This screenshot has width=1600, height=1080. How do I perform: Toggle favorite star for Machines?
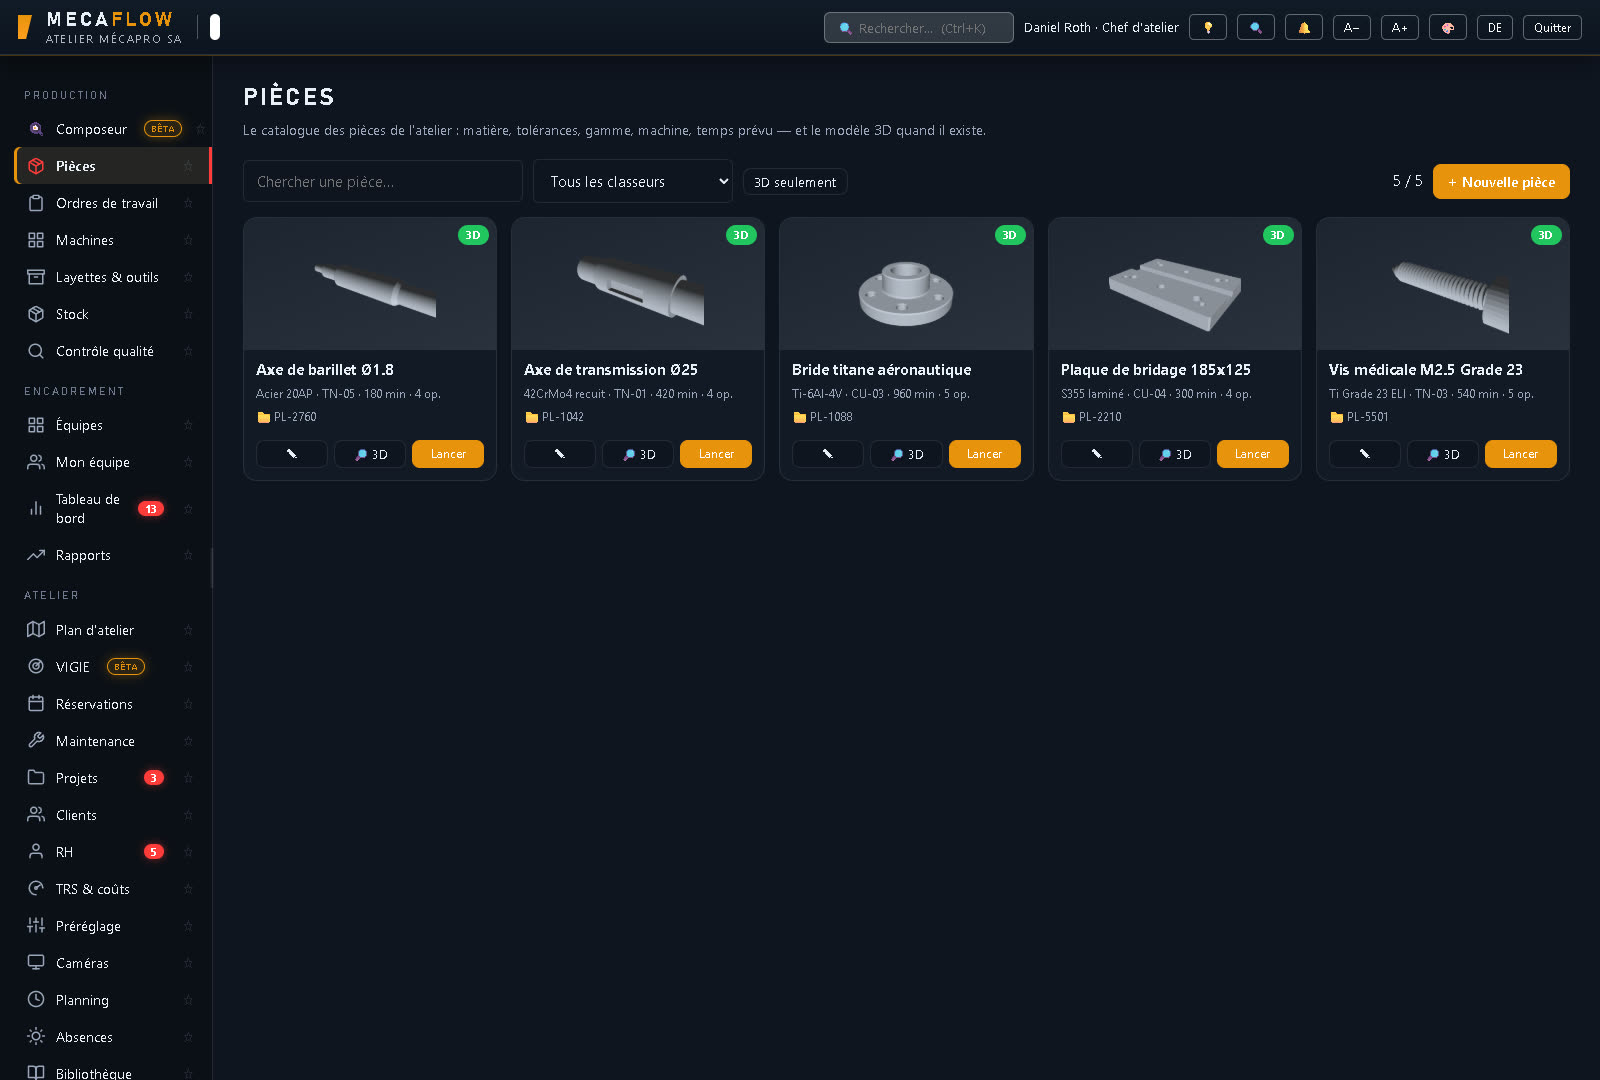point(188,240)
